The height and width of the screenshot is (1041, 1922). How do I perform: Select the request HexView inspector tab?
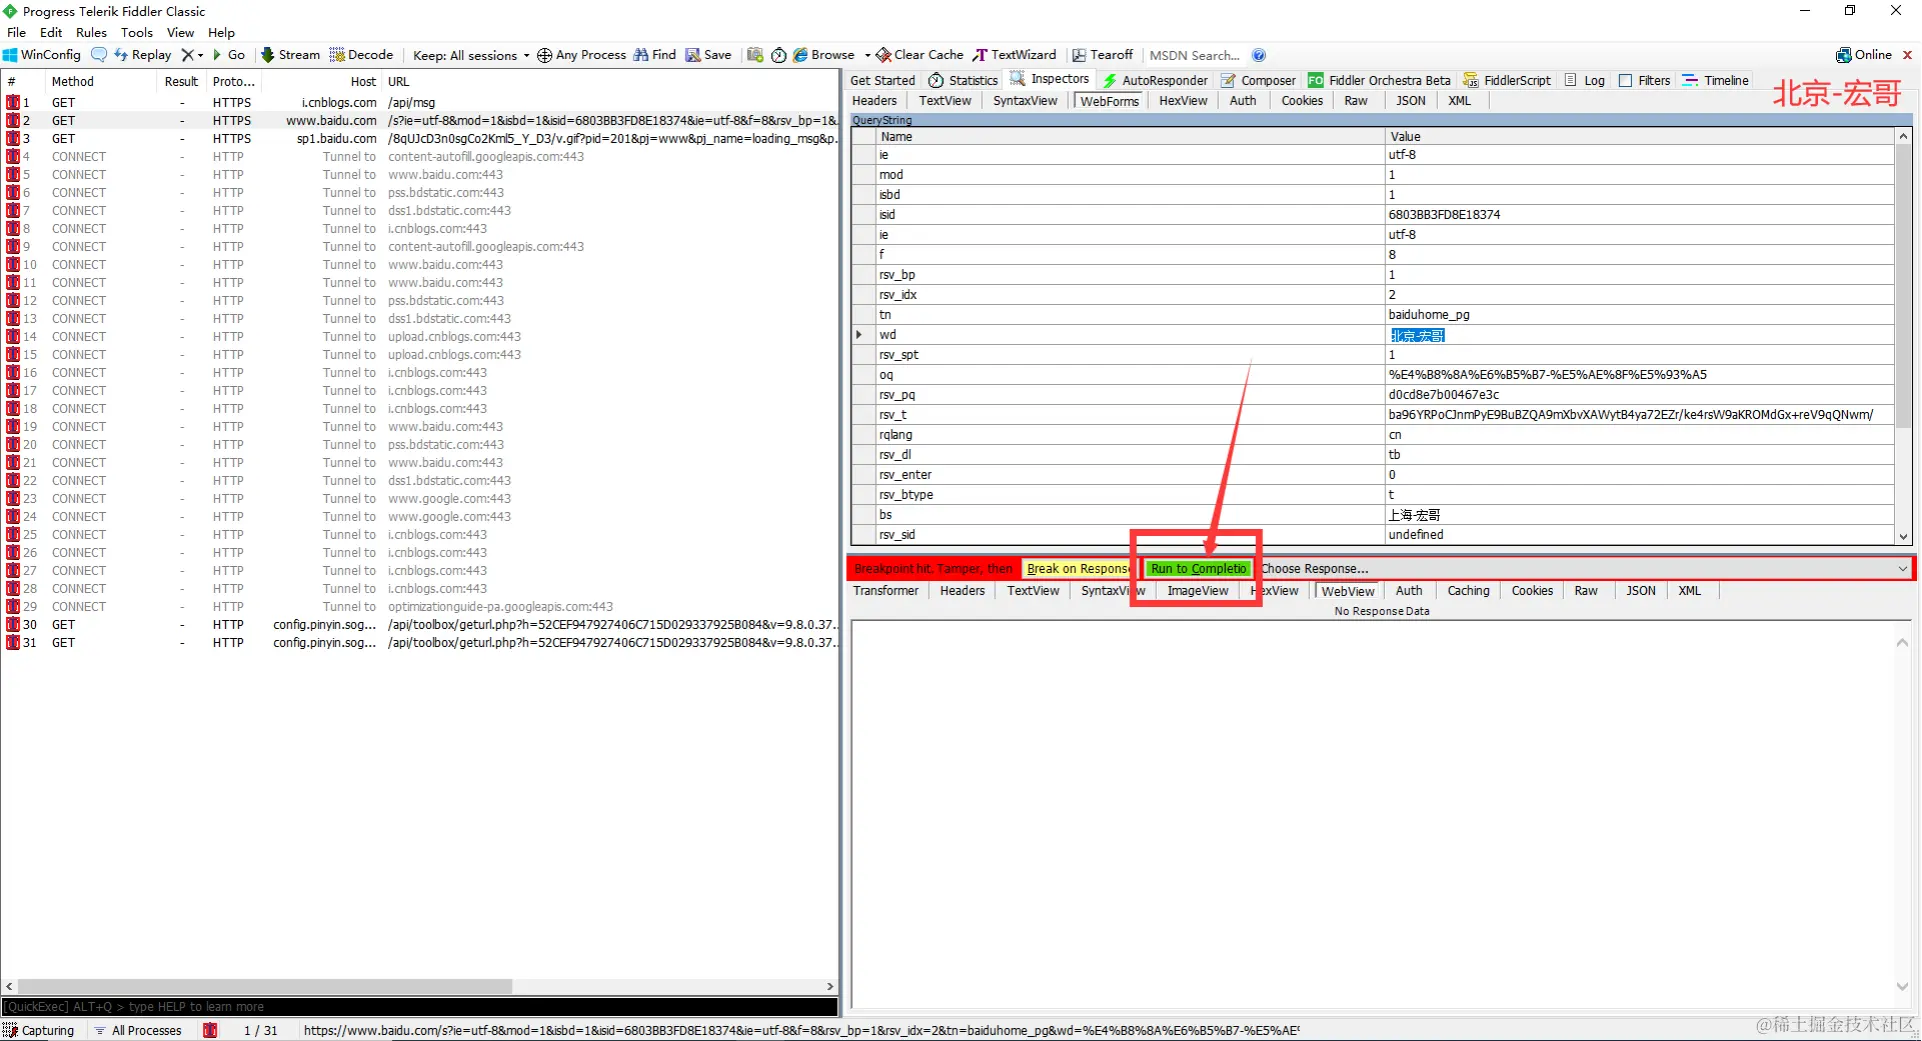[1183, 100]
